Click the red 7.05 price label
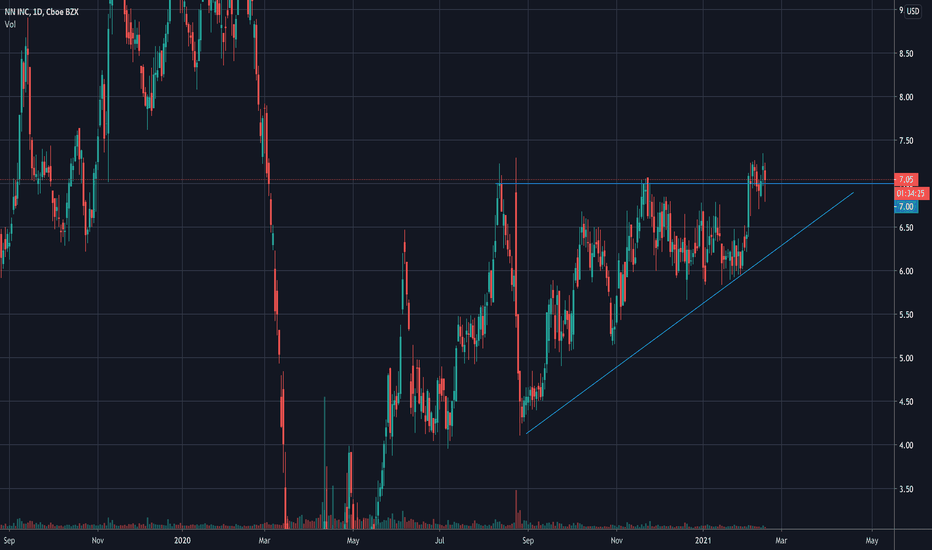Screen dimensions: 932x550 tap(906, 179)
